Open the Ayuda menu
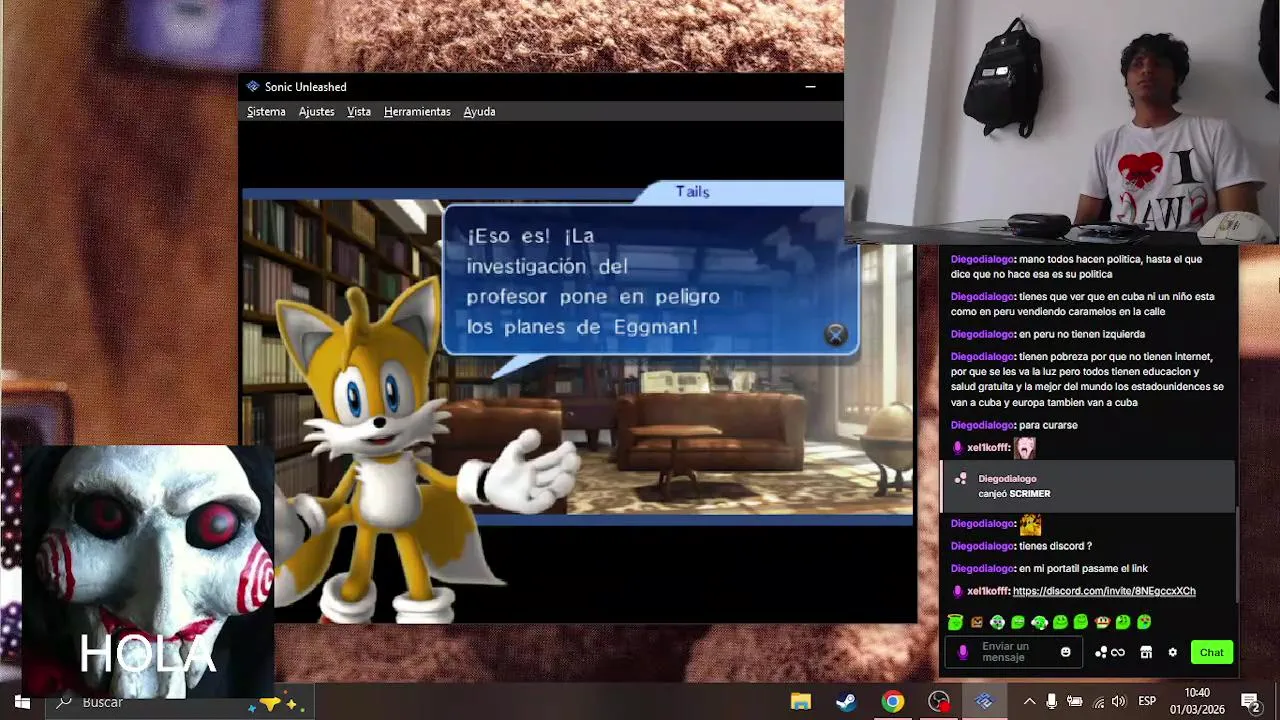Viewport: 1280px width, 720px height. click(x=479, y=112)
